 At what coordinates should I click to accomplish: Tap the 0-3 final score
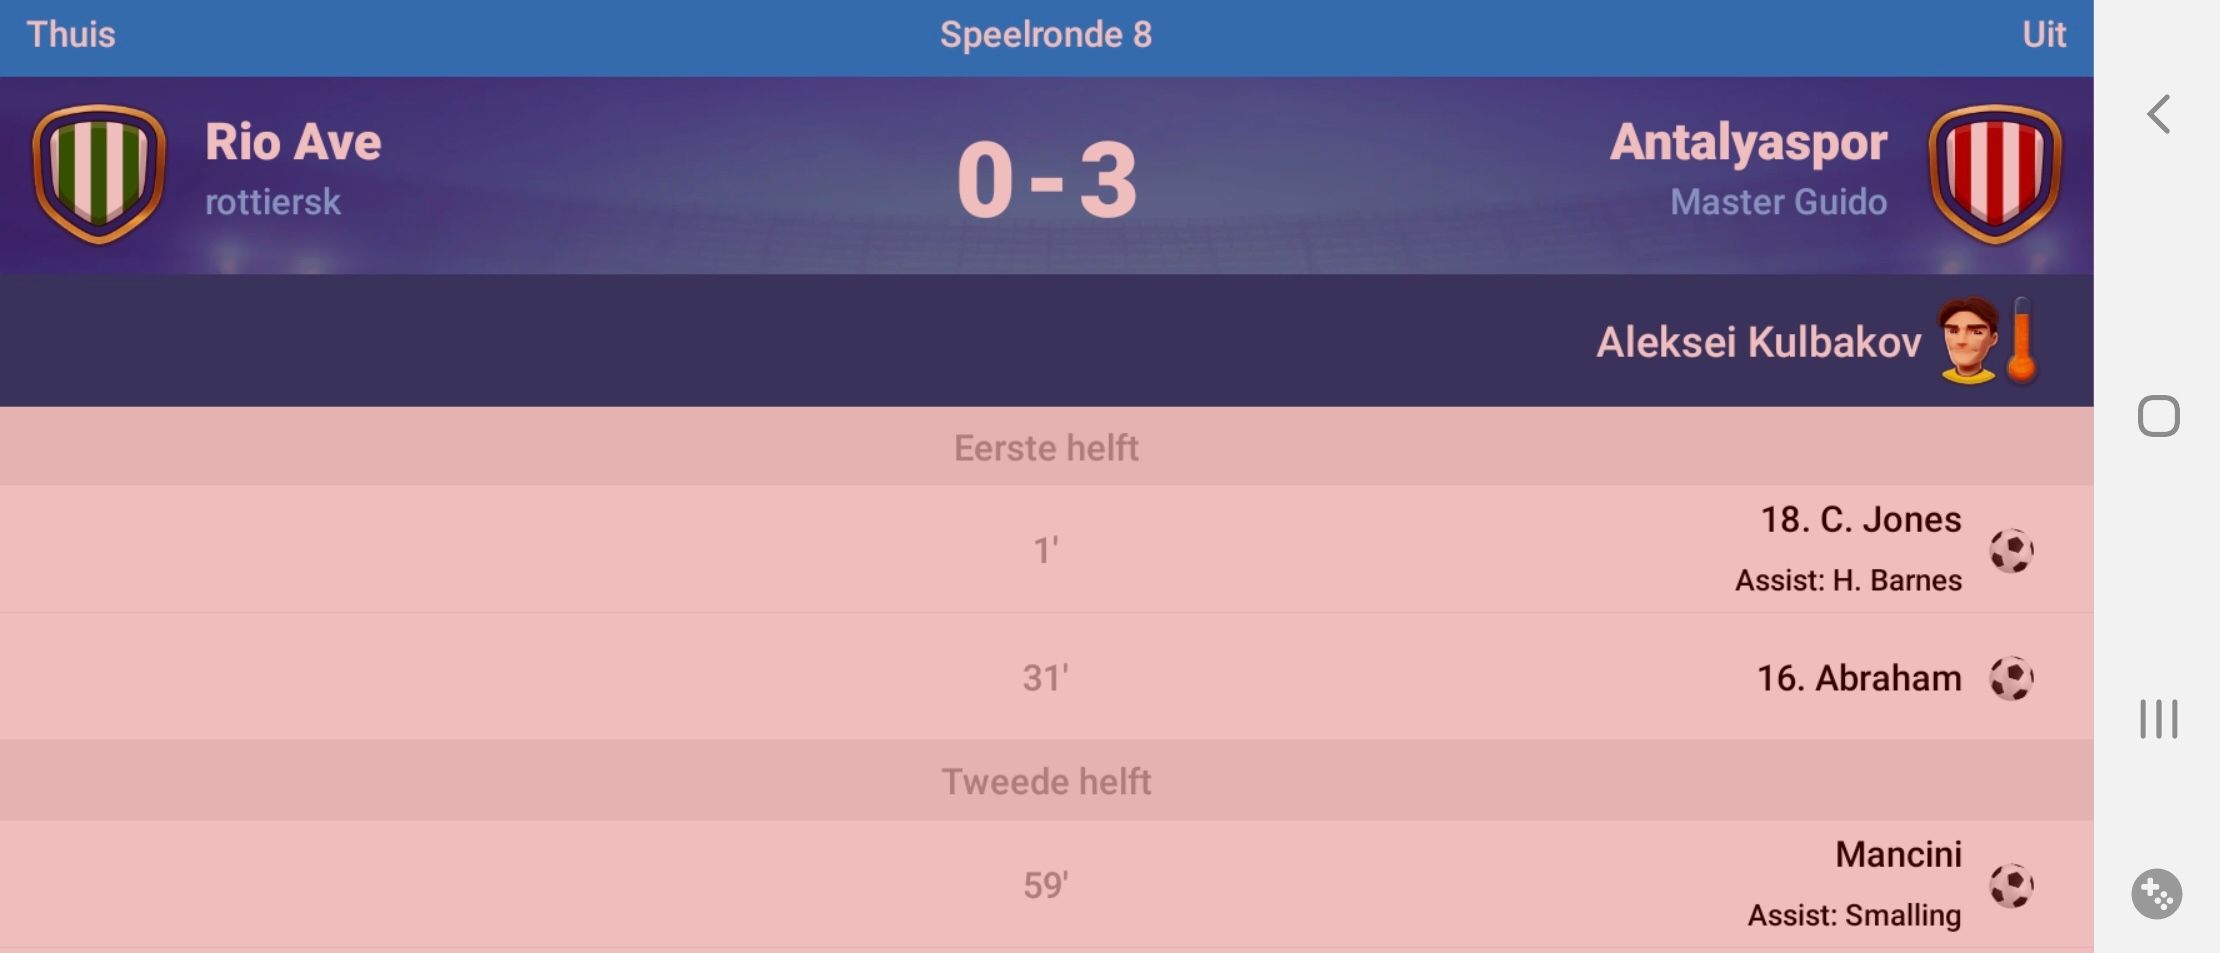(x=1046, y=180)
